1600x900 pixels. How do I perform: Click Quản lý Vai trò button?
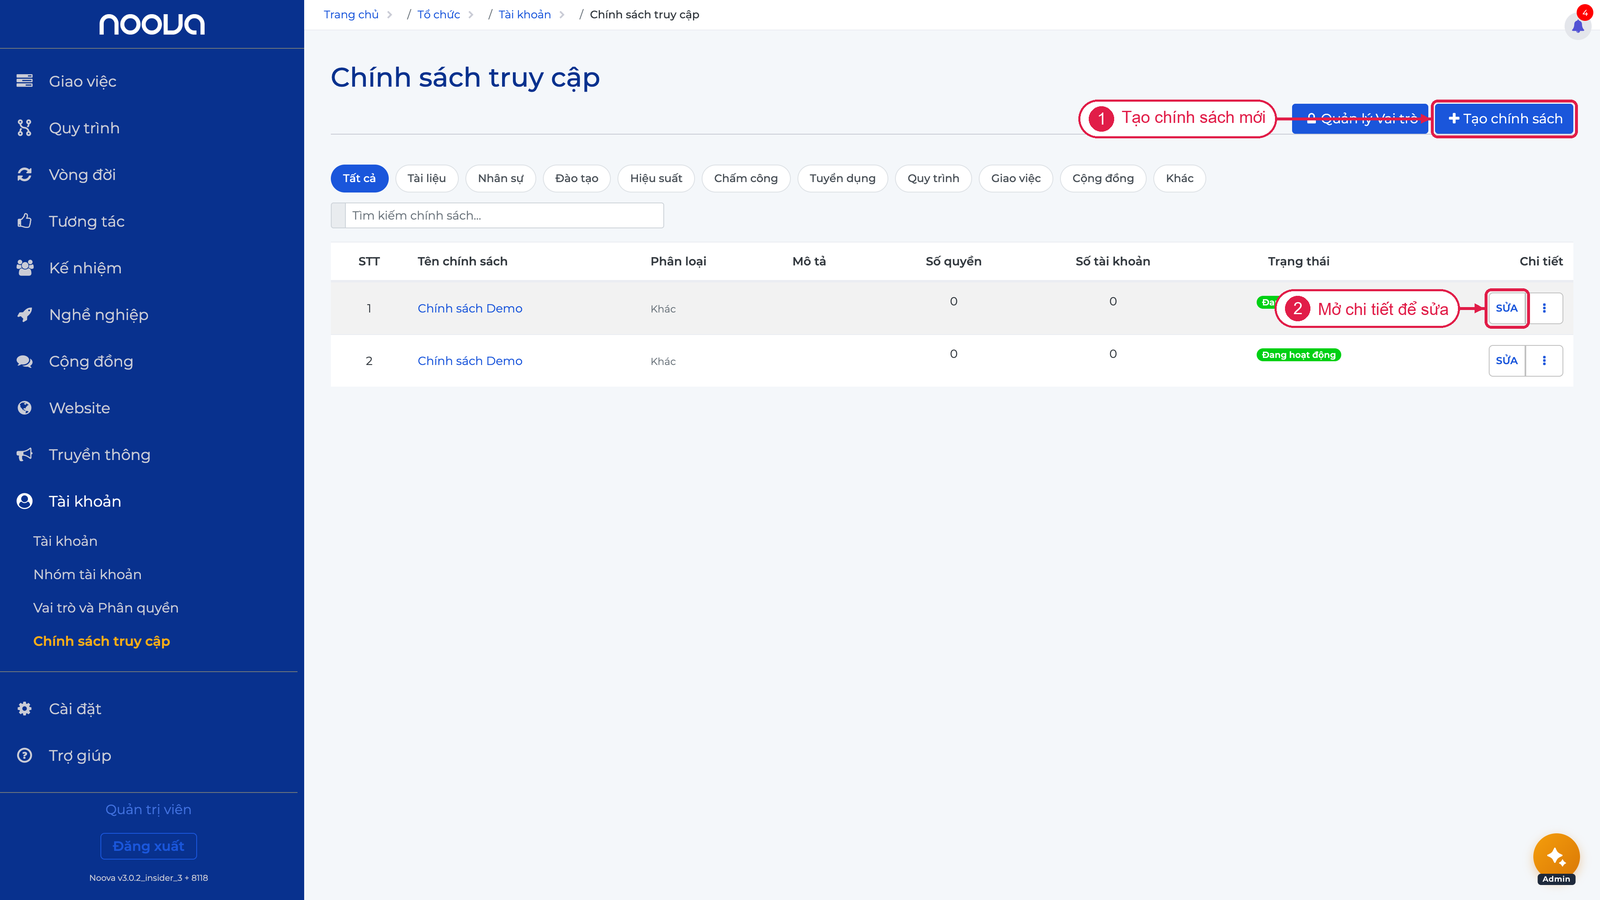[x=1360, y=119]
